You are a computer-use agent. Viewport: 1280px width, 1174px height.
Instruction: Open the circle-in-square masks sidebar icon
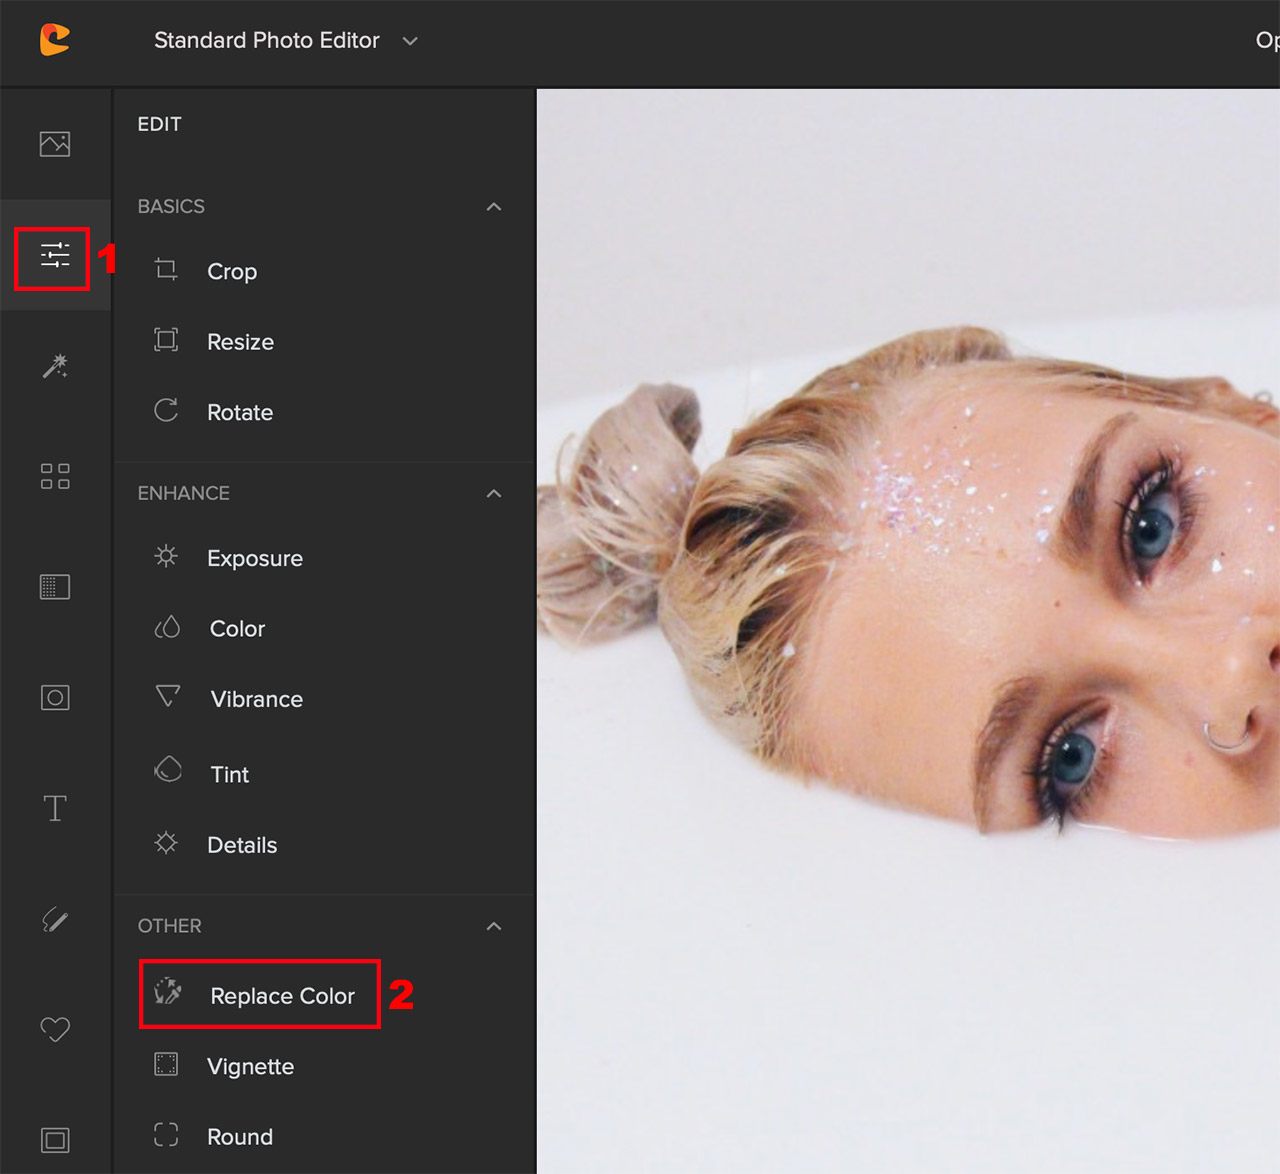pyautogui.click(x=55, y=697)
